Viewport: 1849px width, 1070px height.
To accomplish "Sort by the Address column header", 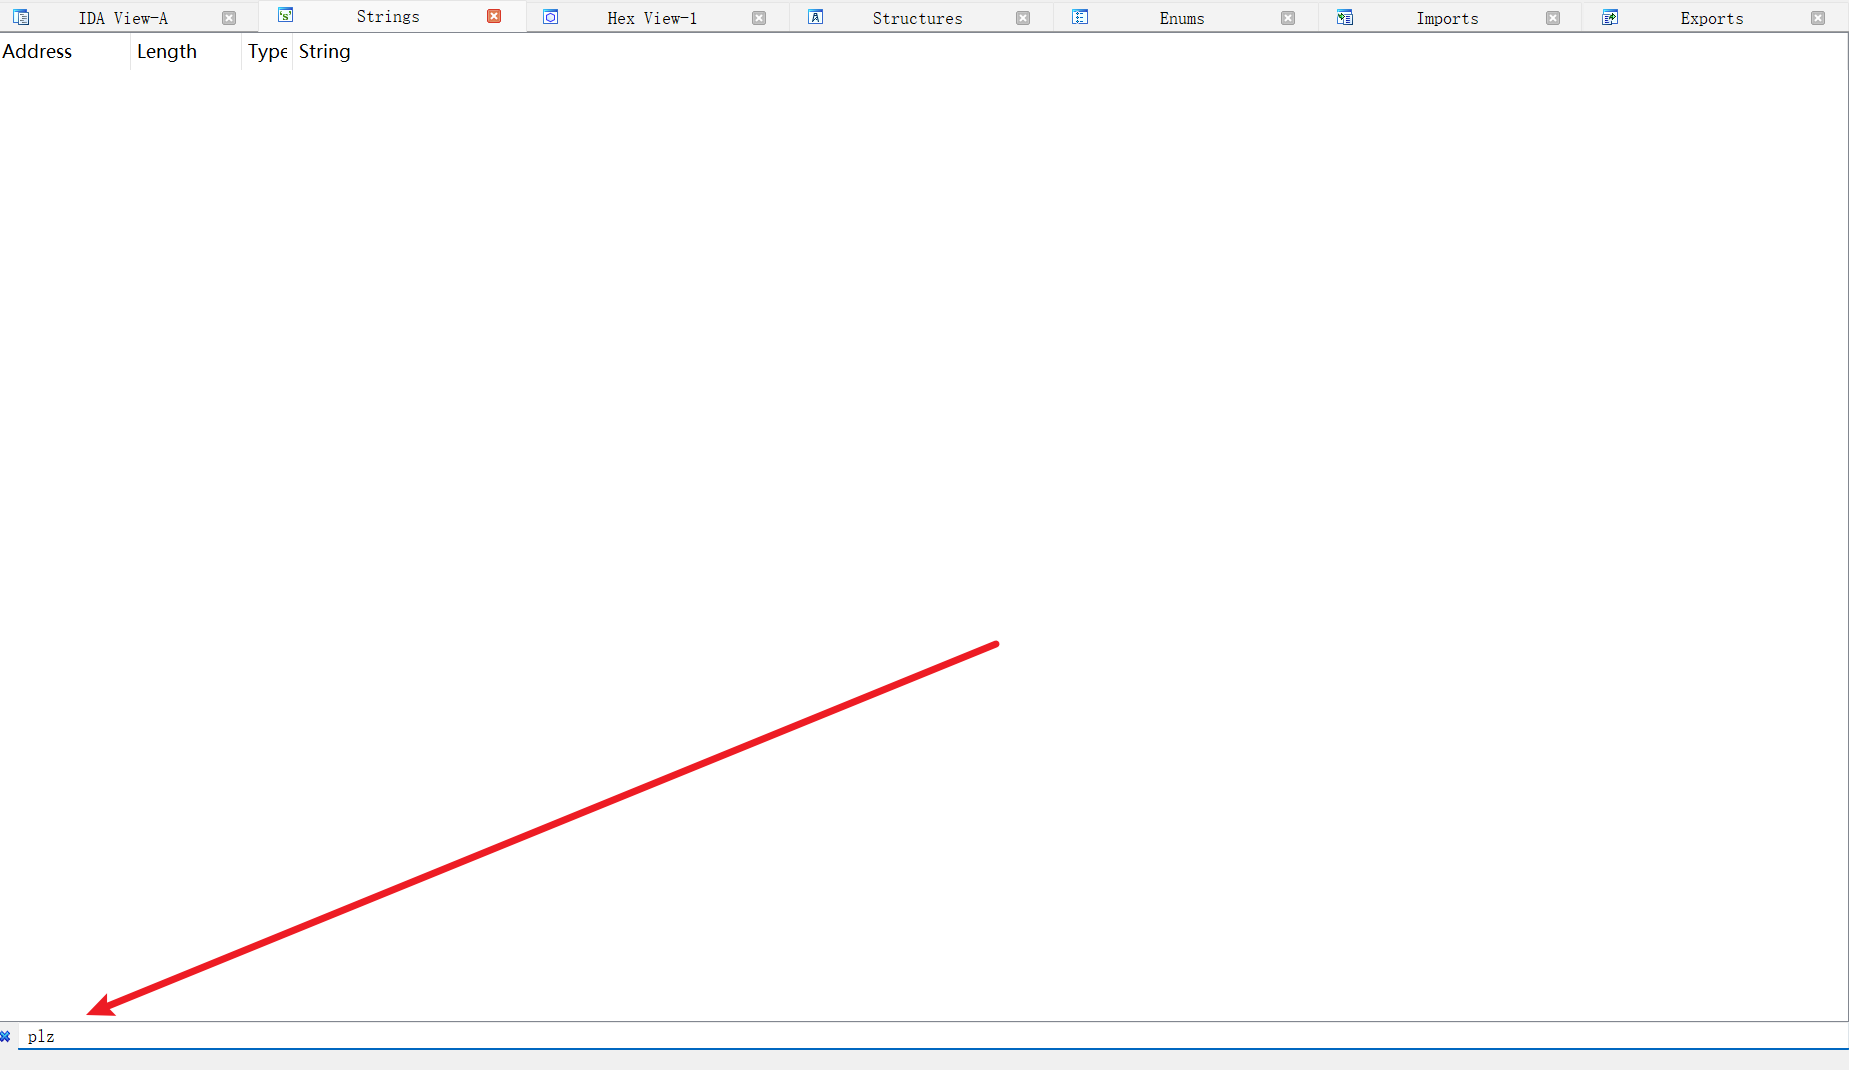I will pyautogui.click(x=65, y=52).
